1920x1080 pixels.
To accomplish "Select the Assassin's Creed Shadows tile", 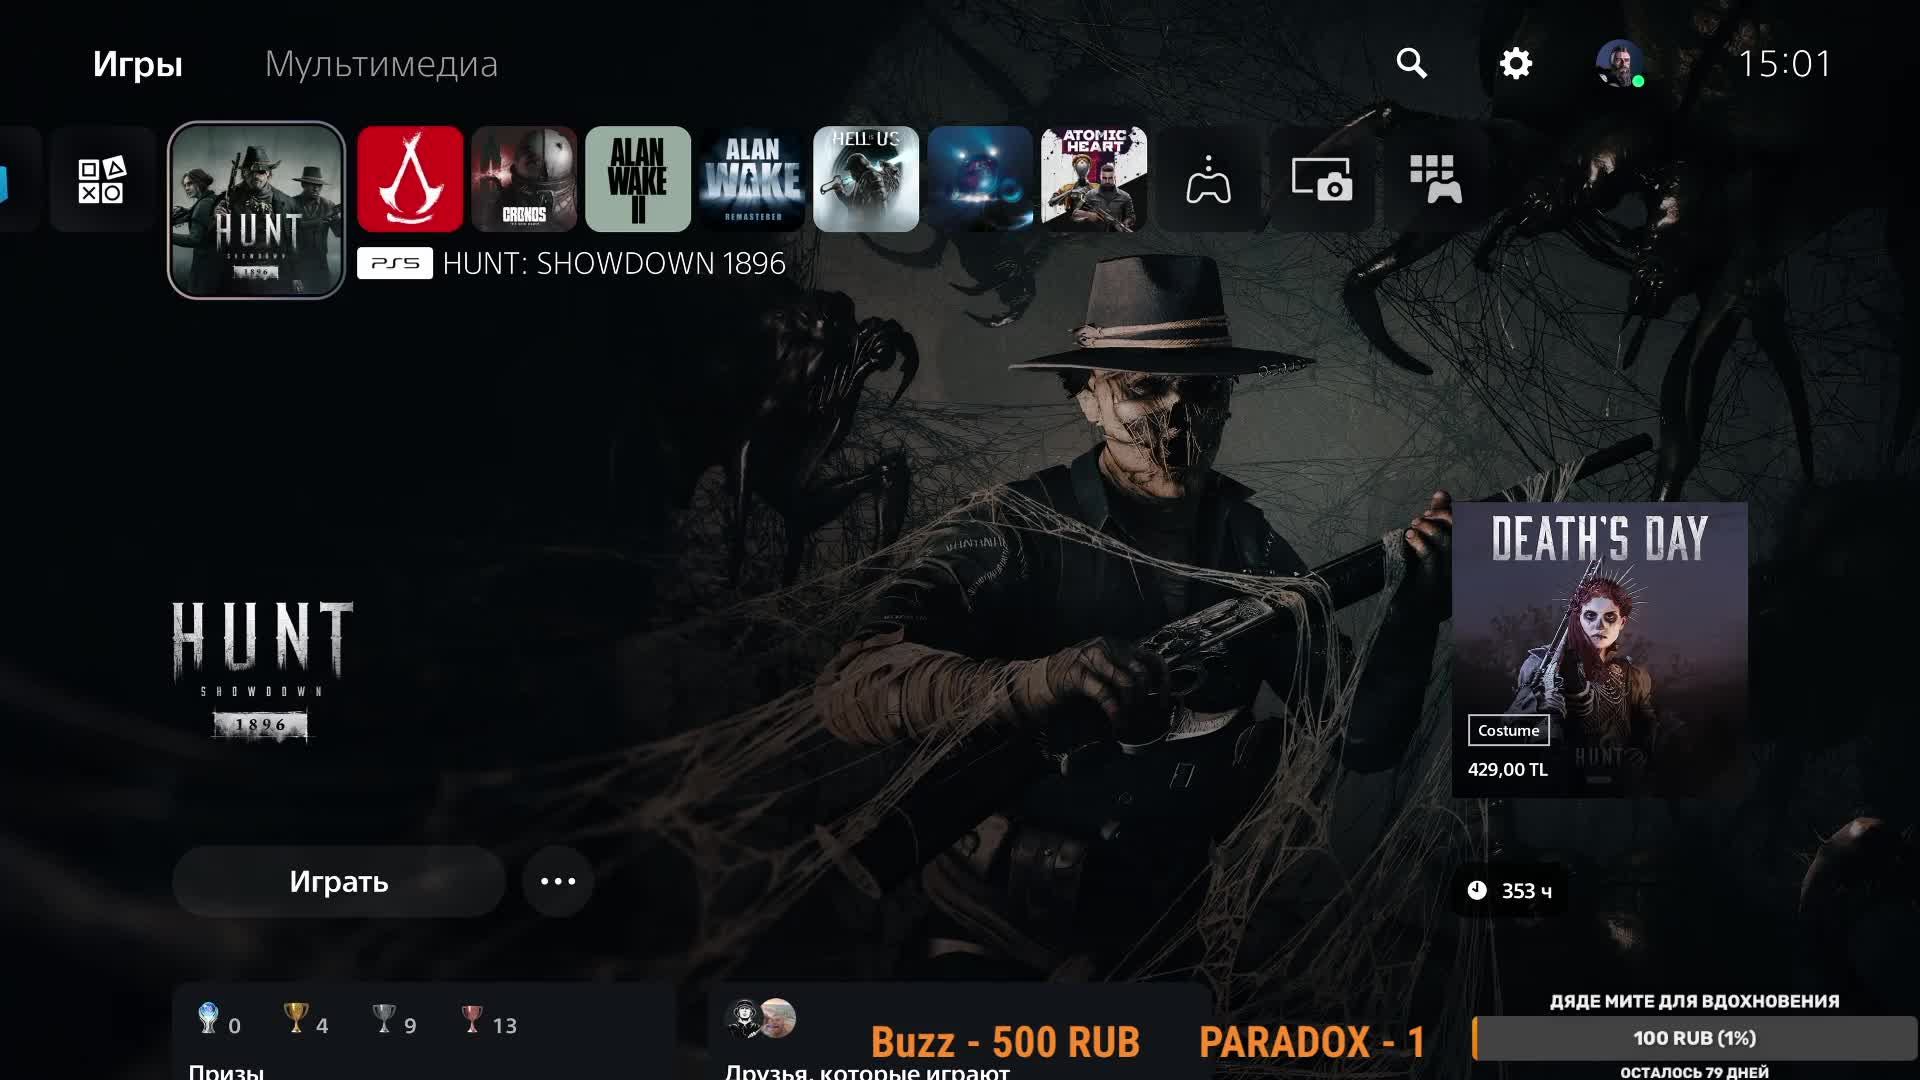I will pos(410,179).
